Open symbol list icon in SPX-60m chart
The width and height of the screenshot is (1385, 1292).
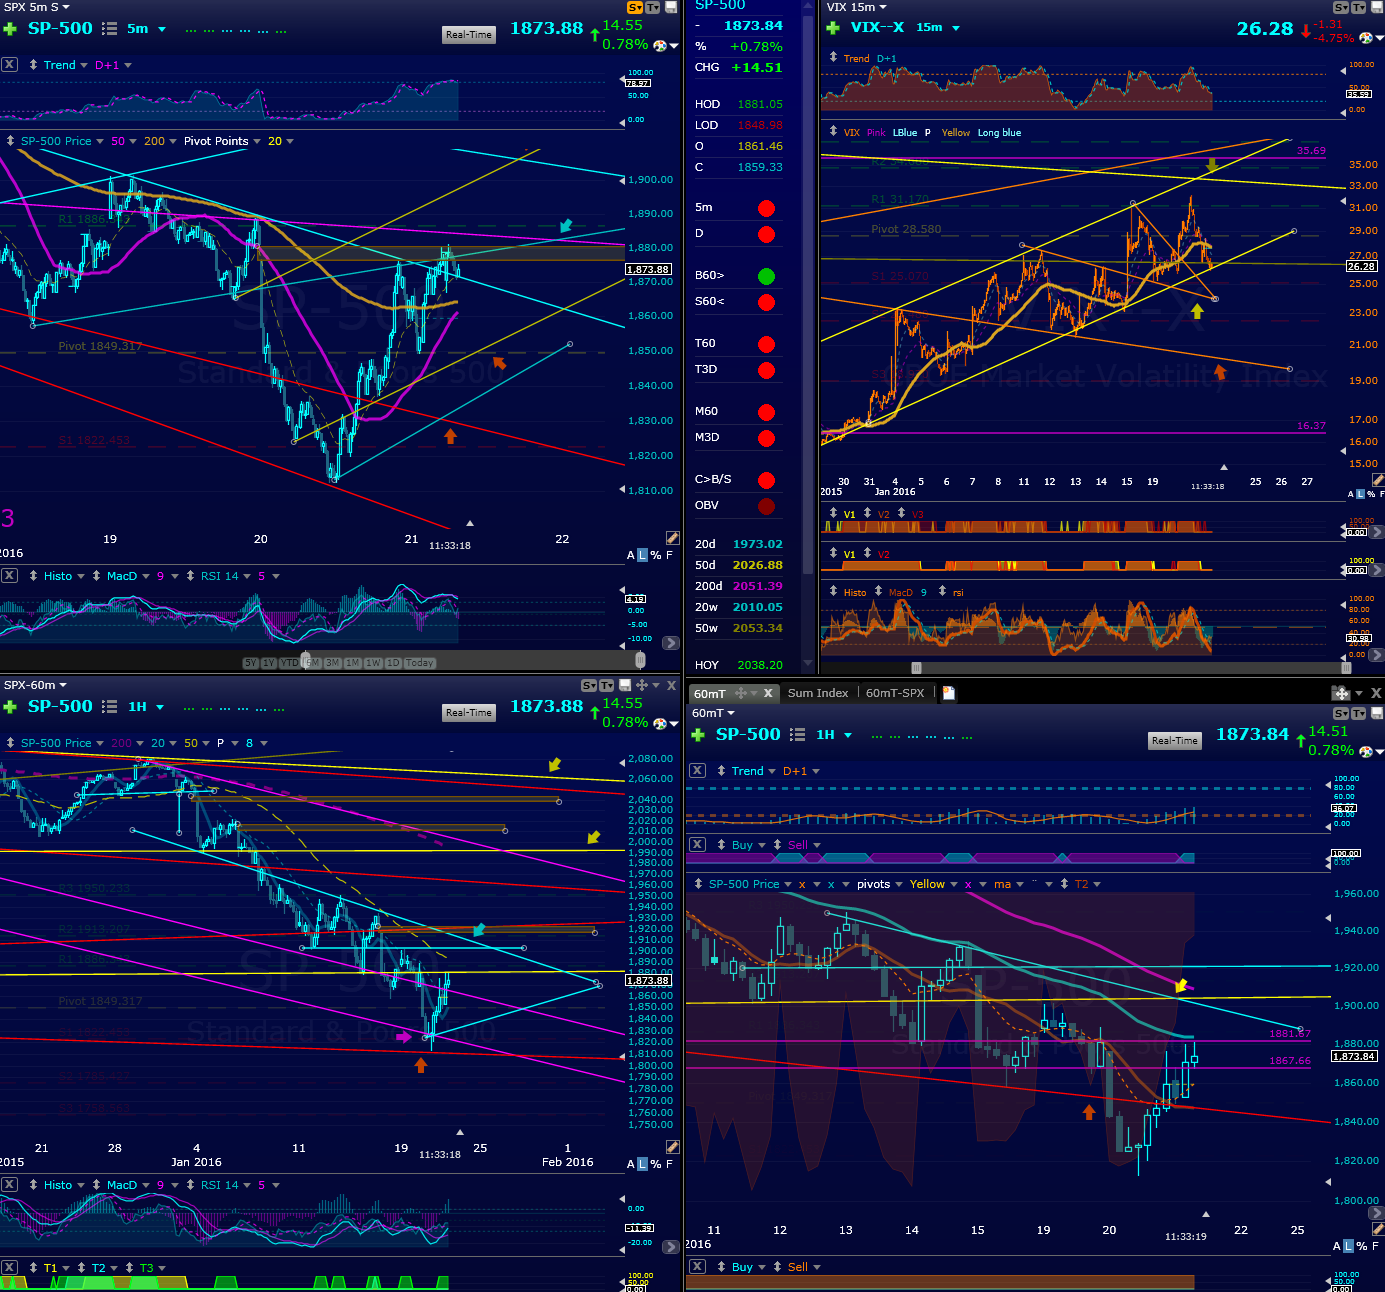(x=110, y=707)
